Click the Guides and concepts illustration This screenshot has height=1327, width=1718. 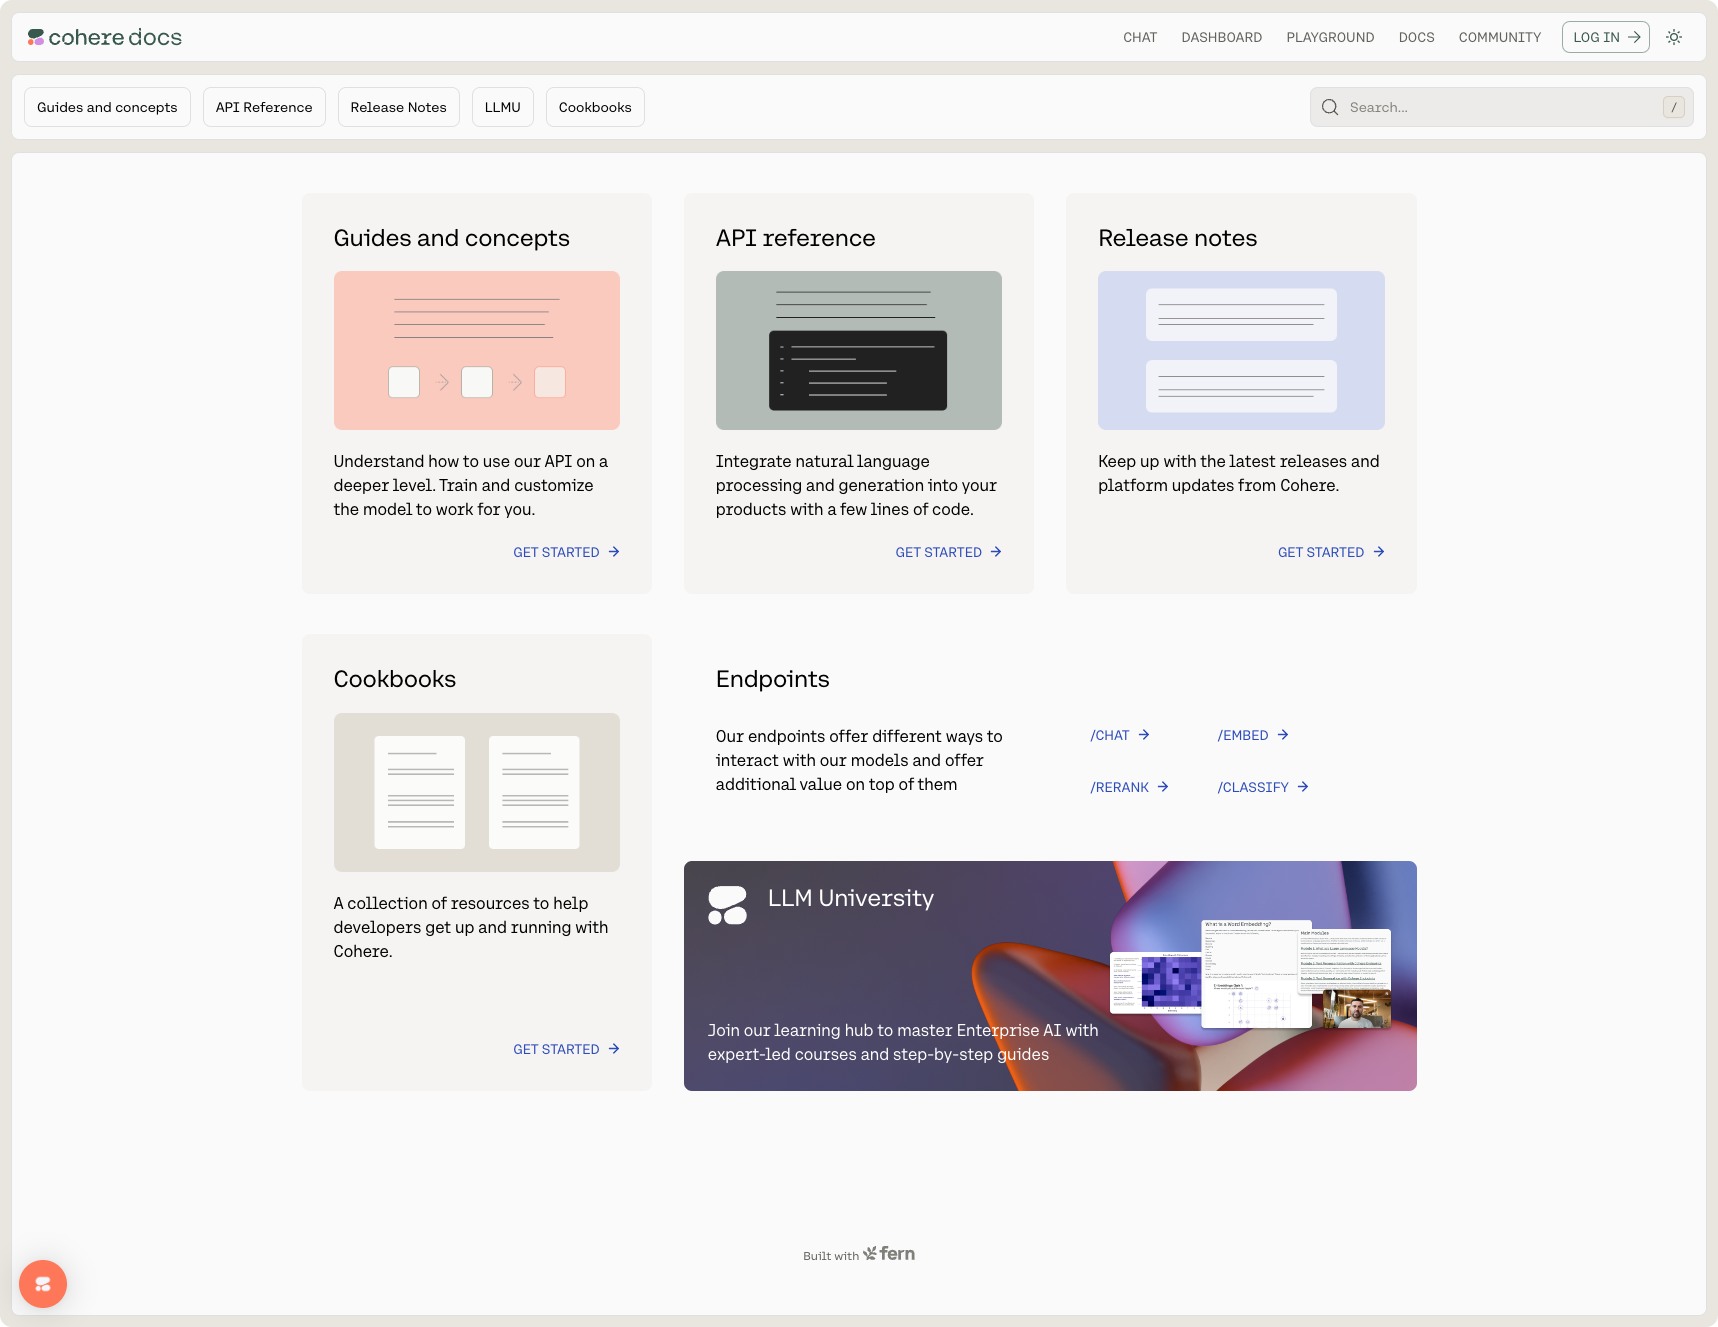(x=476, y=350)
